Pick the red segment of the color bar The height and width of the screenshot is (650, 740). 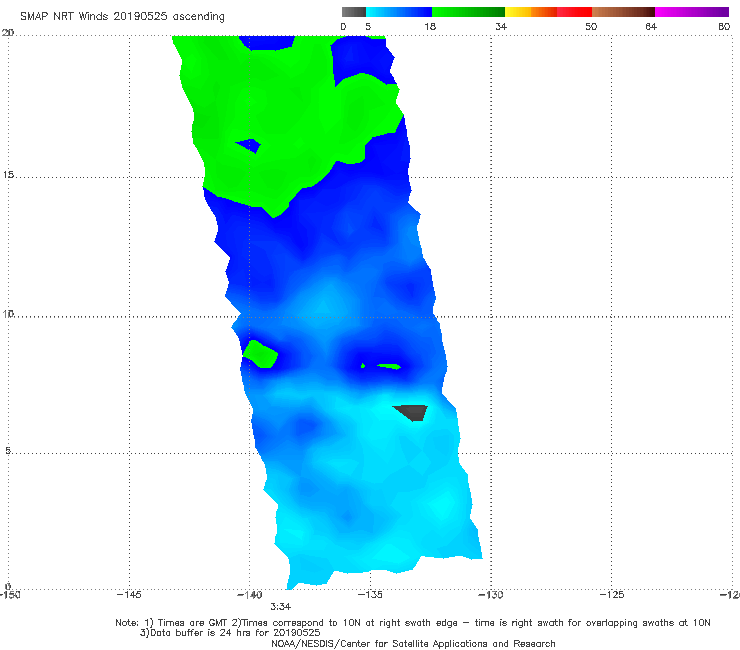click(x=574, y=12)
